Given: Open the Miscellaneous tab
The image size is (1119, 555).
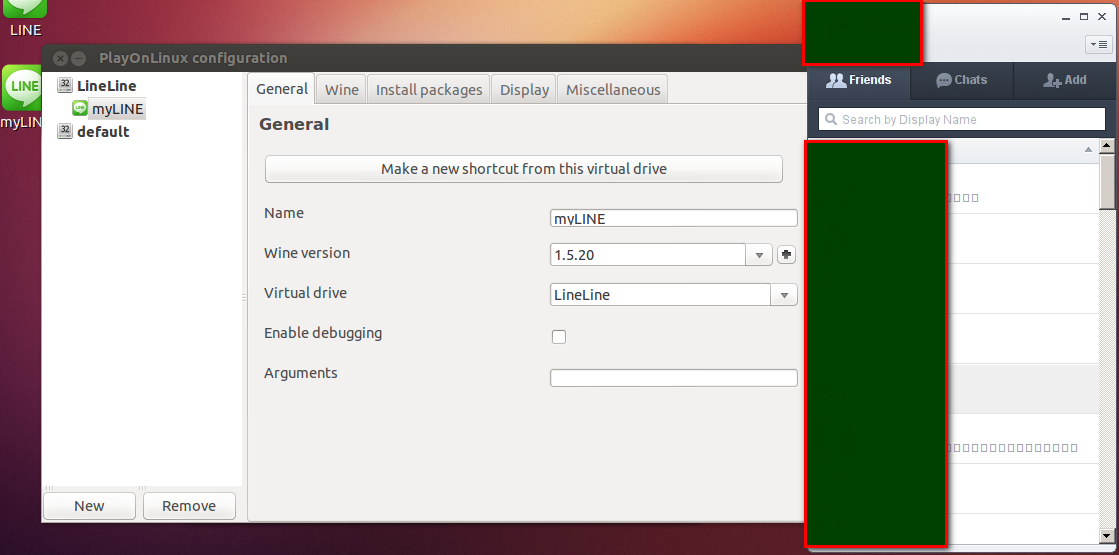Looking at the screenshot, I should click(x=612, y=90).
